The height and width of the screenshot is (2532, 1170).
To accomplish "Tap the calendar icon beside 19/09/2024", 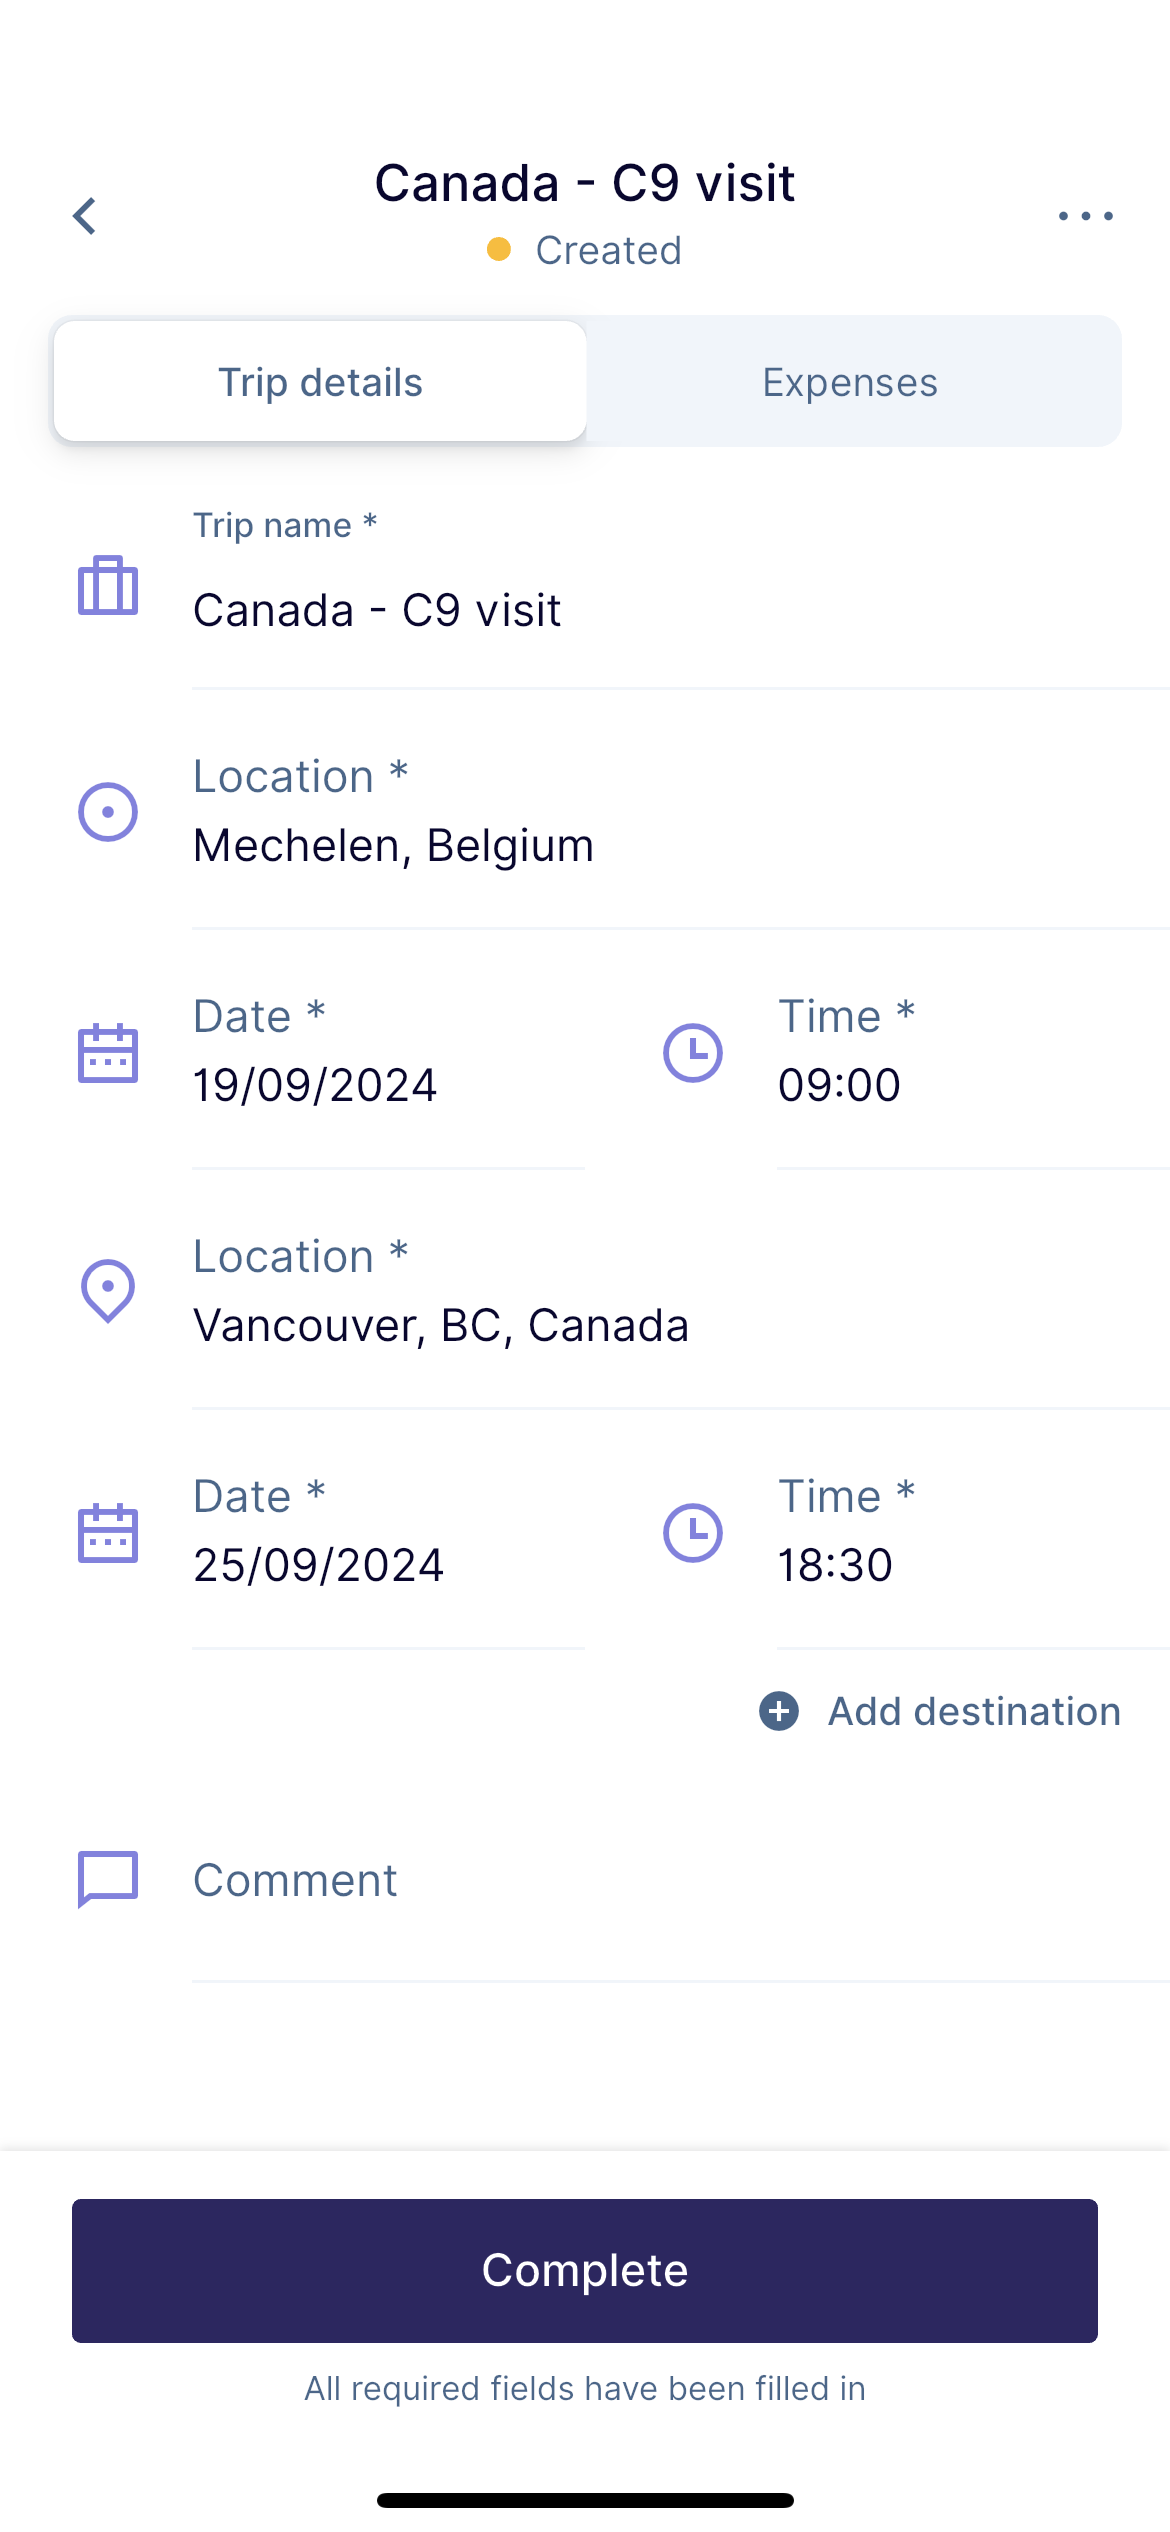I will tap(108, 1052).
